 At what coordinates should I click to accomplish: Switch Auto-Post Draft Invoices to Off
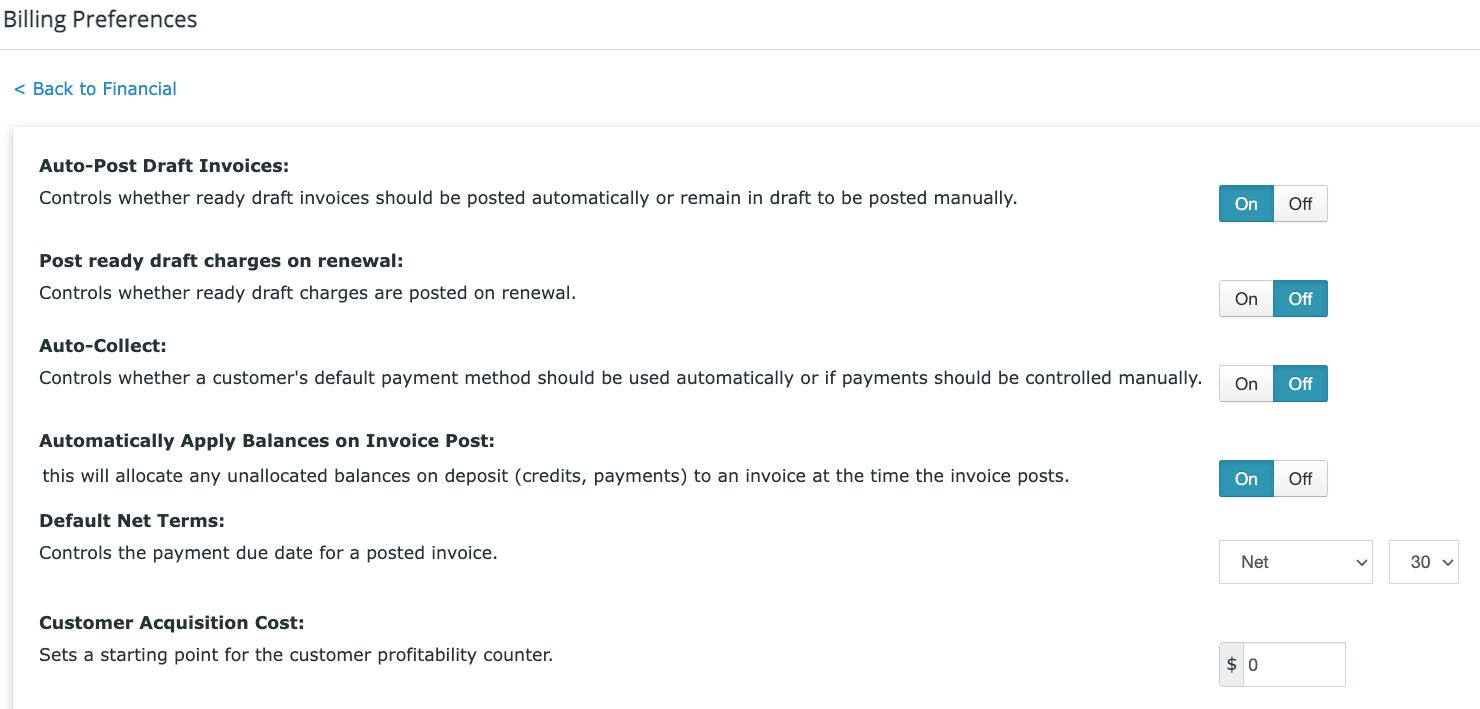(1300, 204)
